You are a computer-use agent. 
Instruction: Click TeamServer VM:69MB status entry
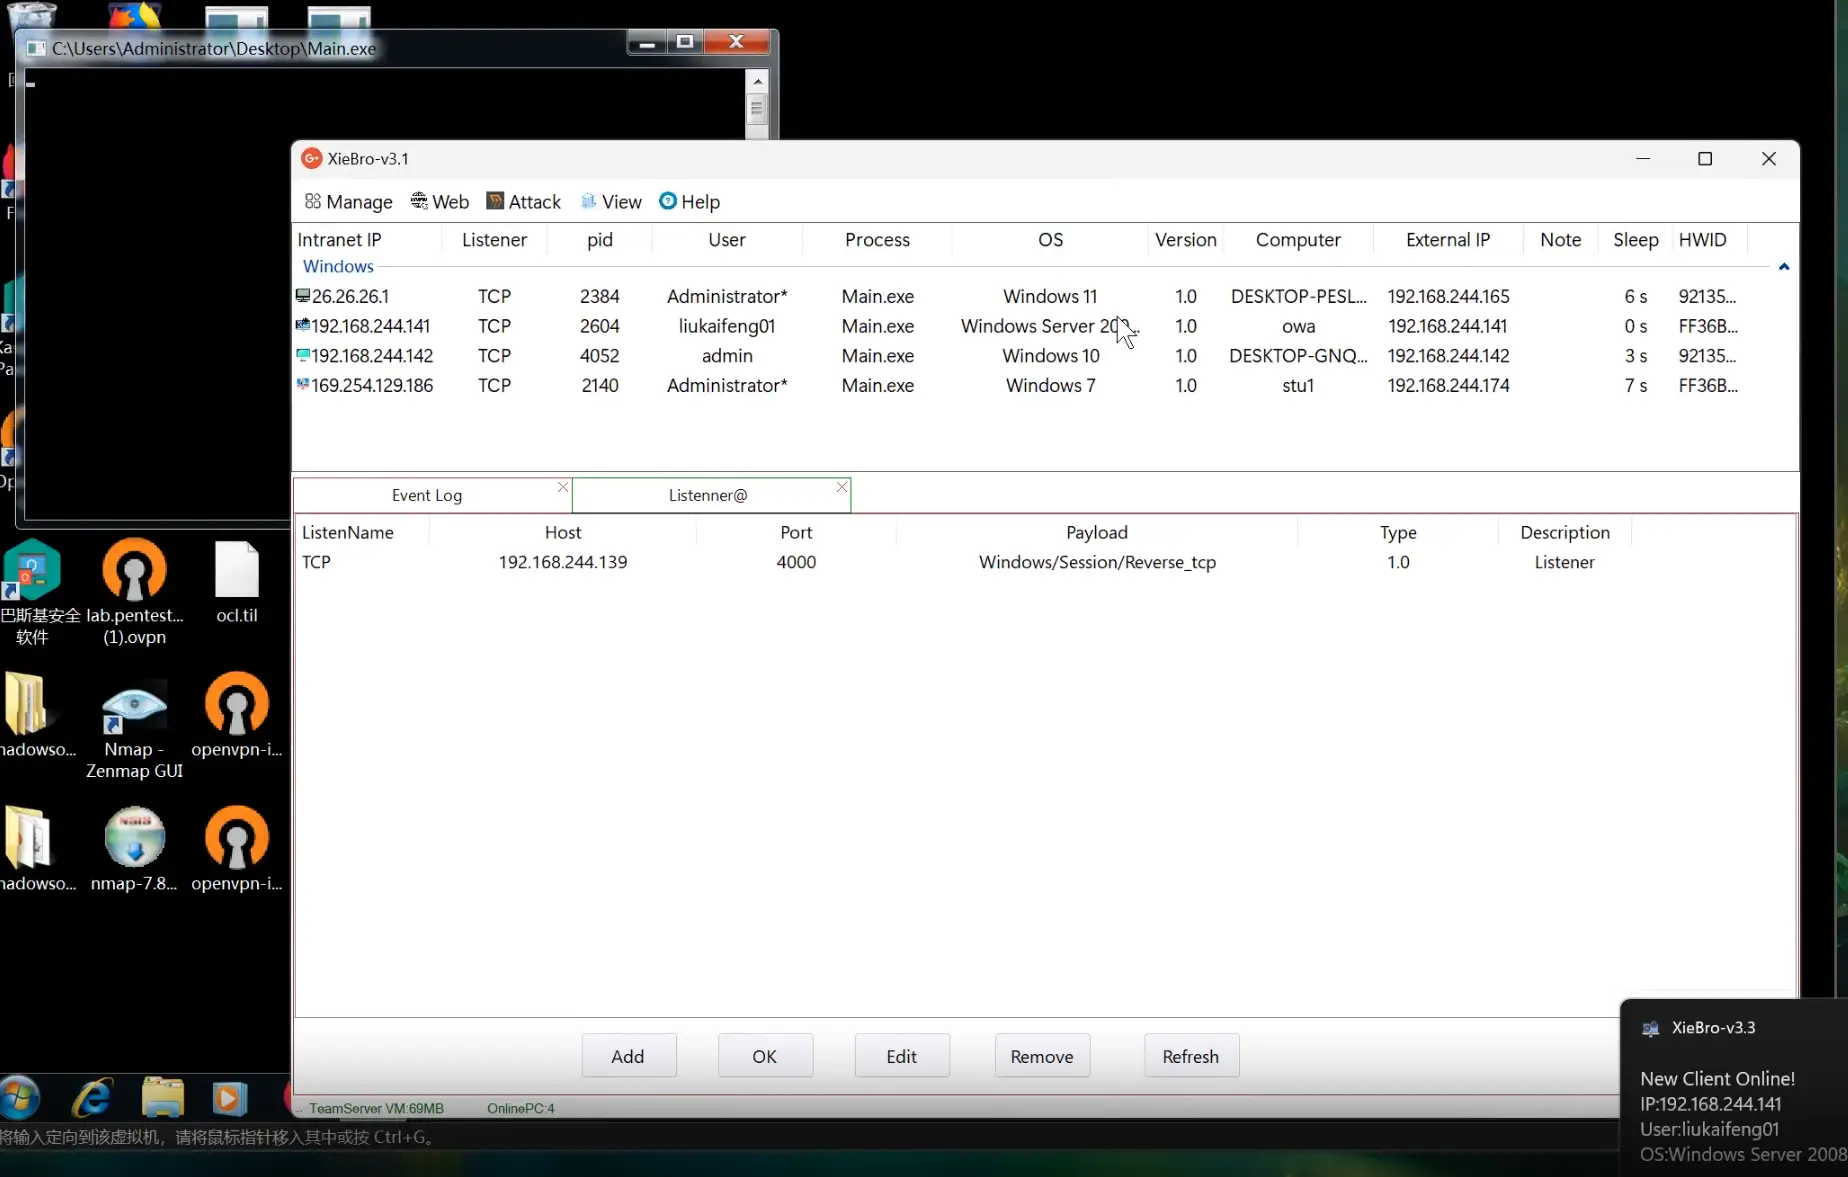point(376,1108)
